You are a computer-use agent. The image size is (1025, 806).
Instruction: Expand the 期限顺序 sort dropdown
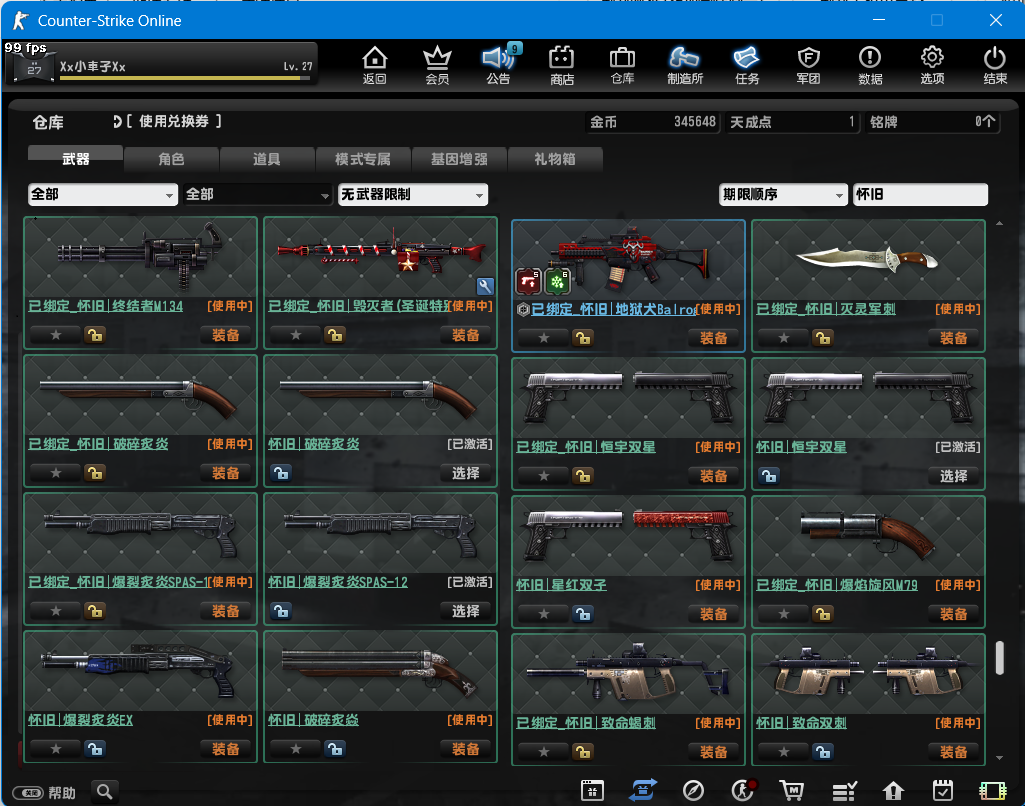coord(783,194)
